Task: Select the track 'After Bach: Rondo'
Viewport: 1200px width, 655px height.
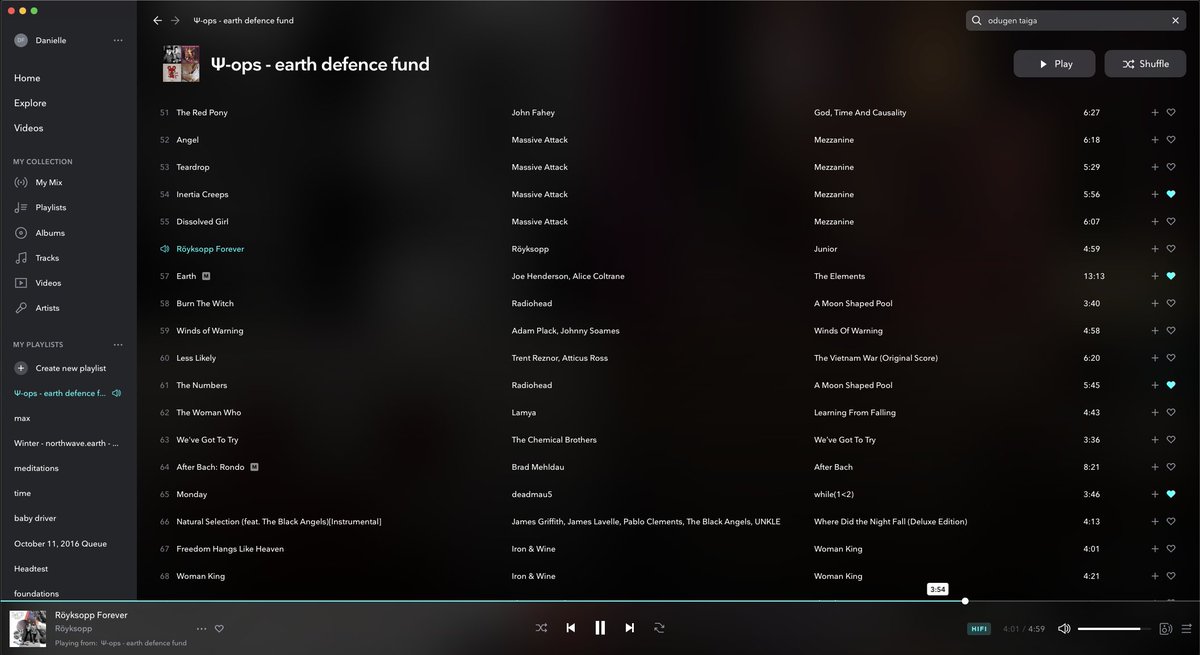Action: pyautogui.click(x=210, y=467)
